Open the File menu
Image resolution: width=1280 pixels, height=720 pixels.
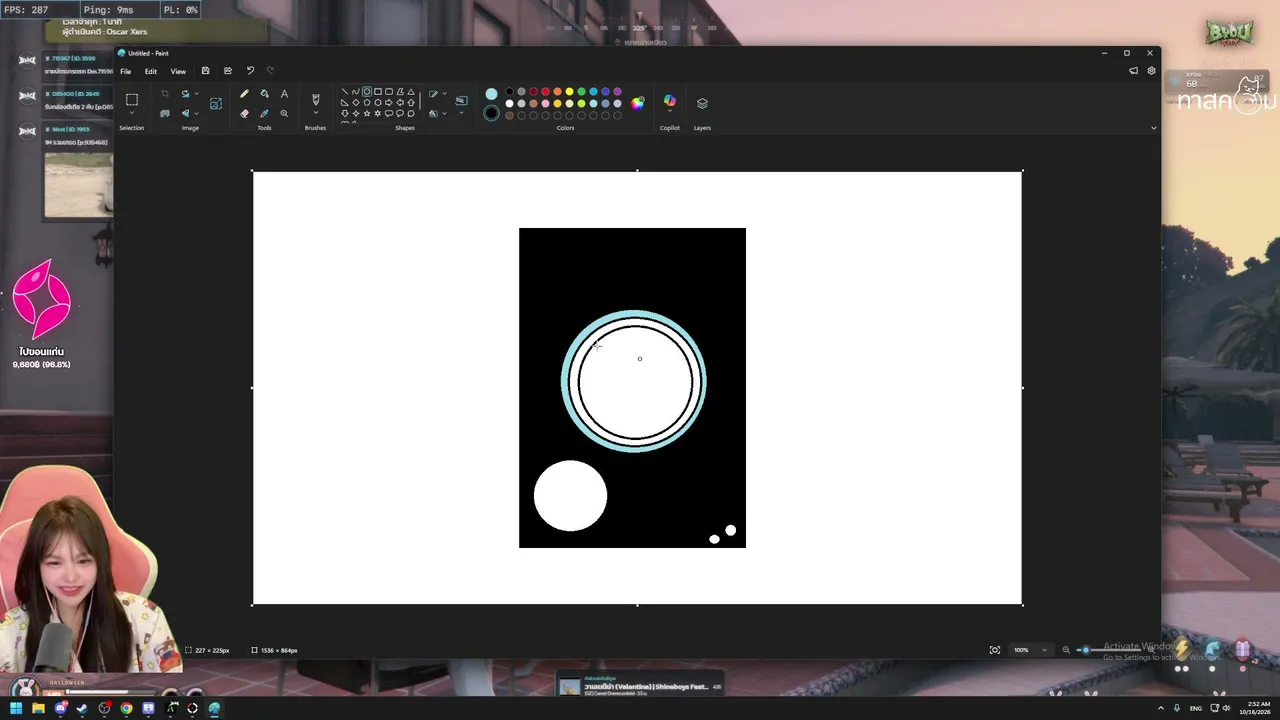[125, 71]
